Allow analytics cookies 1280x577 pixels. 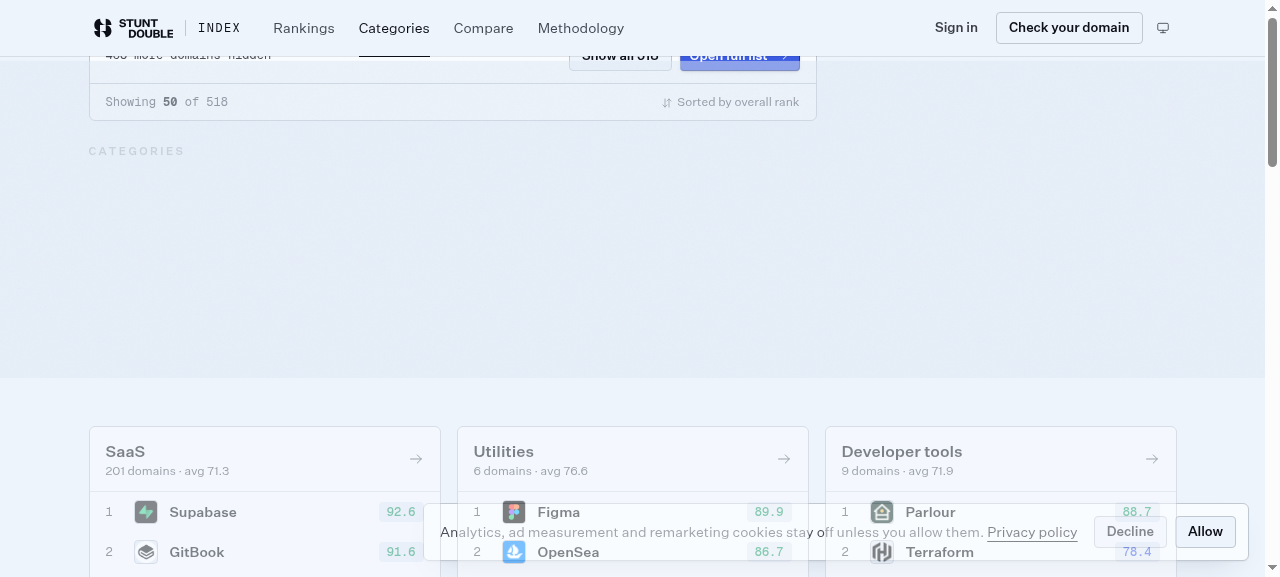1205,532
